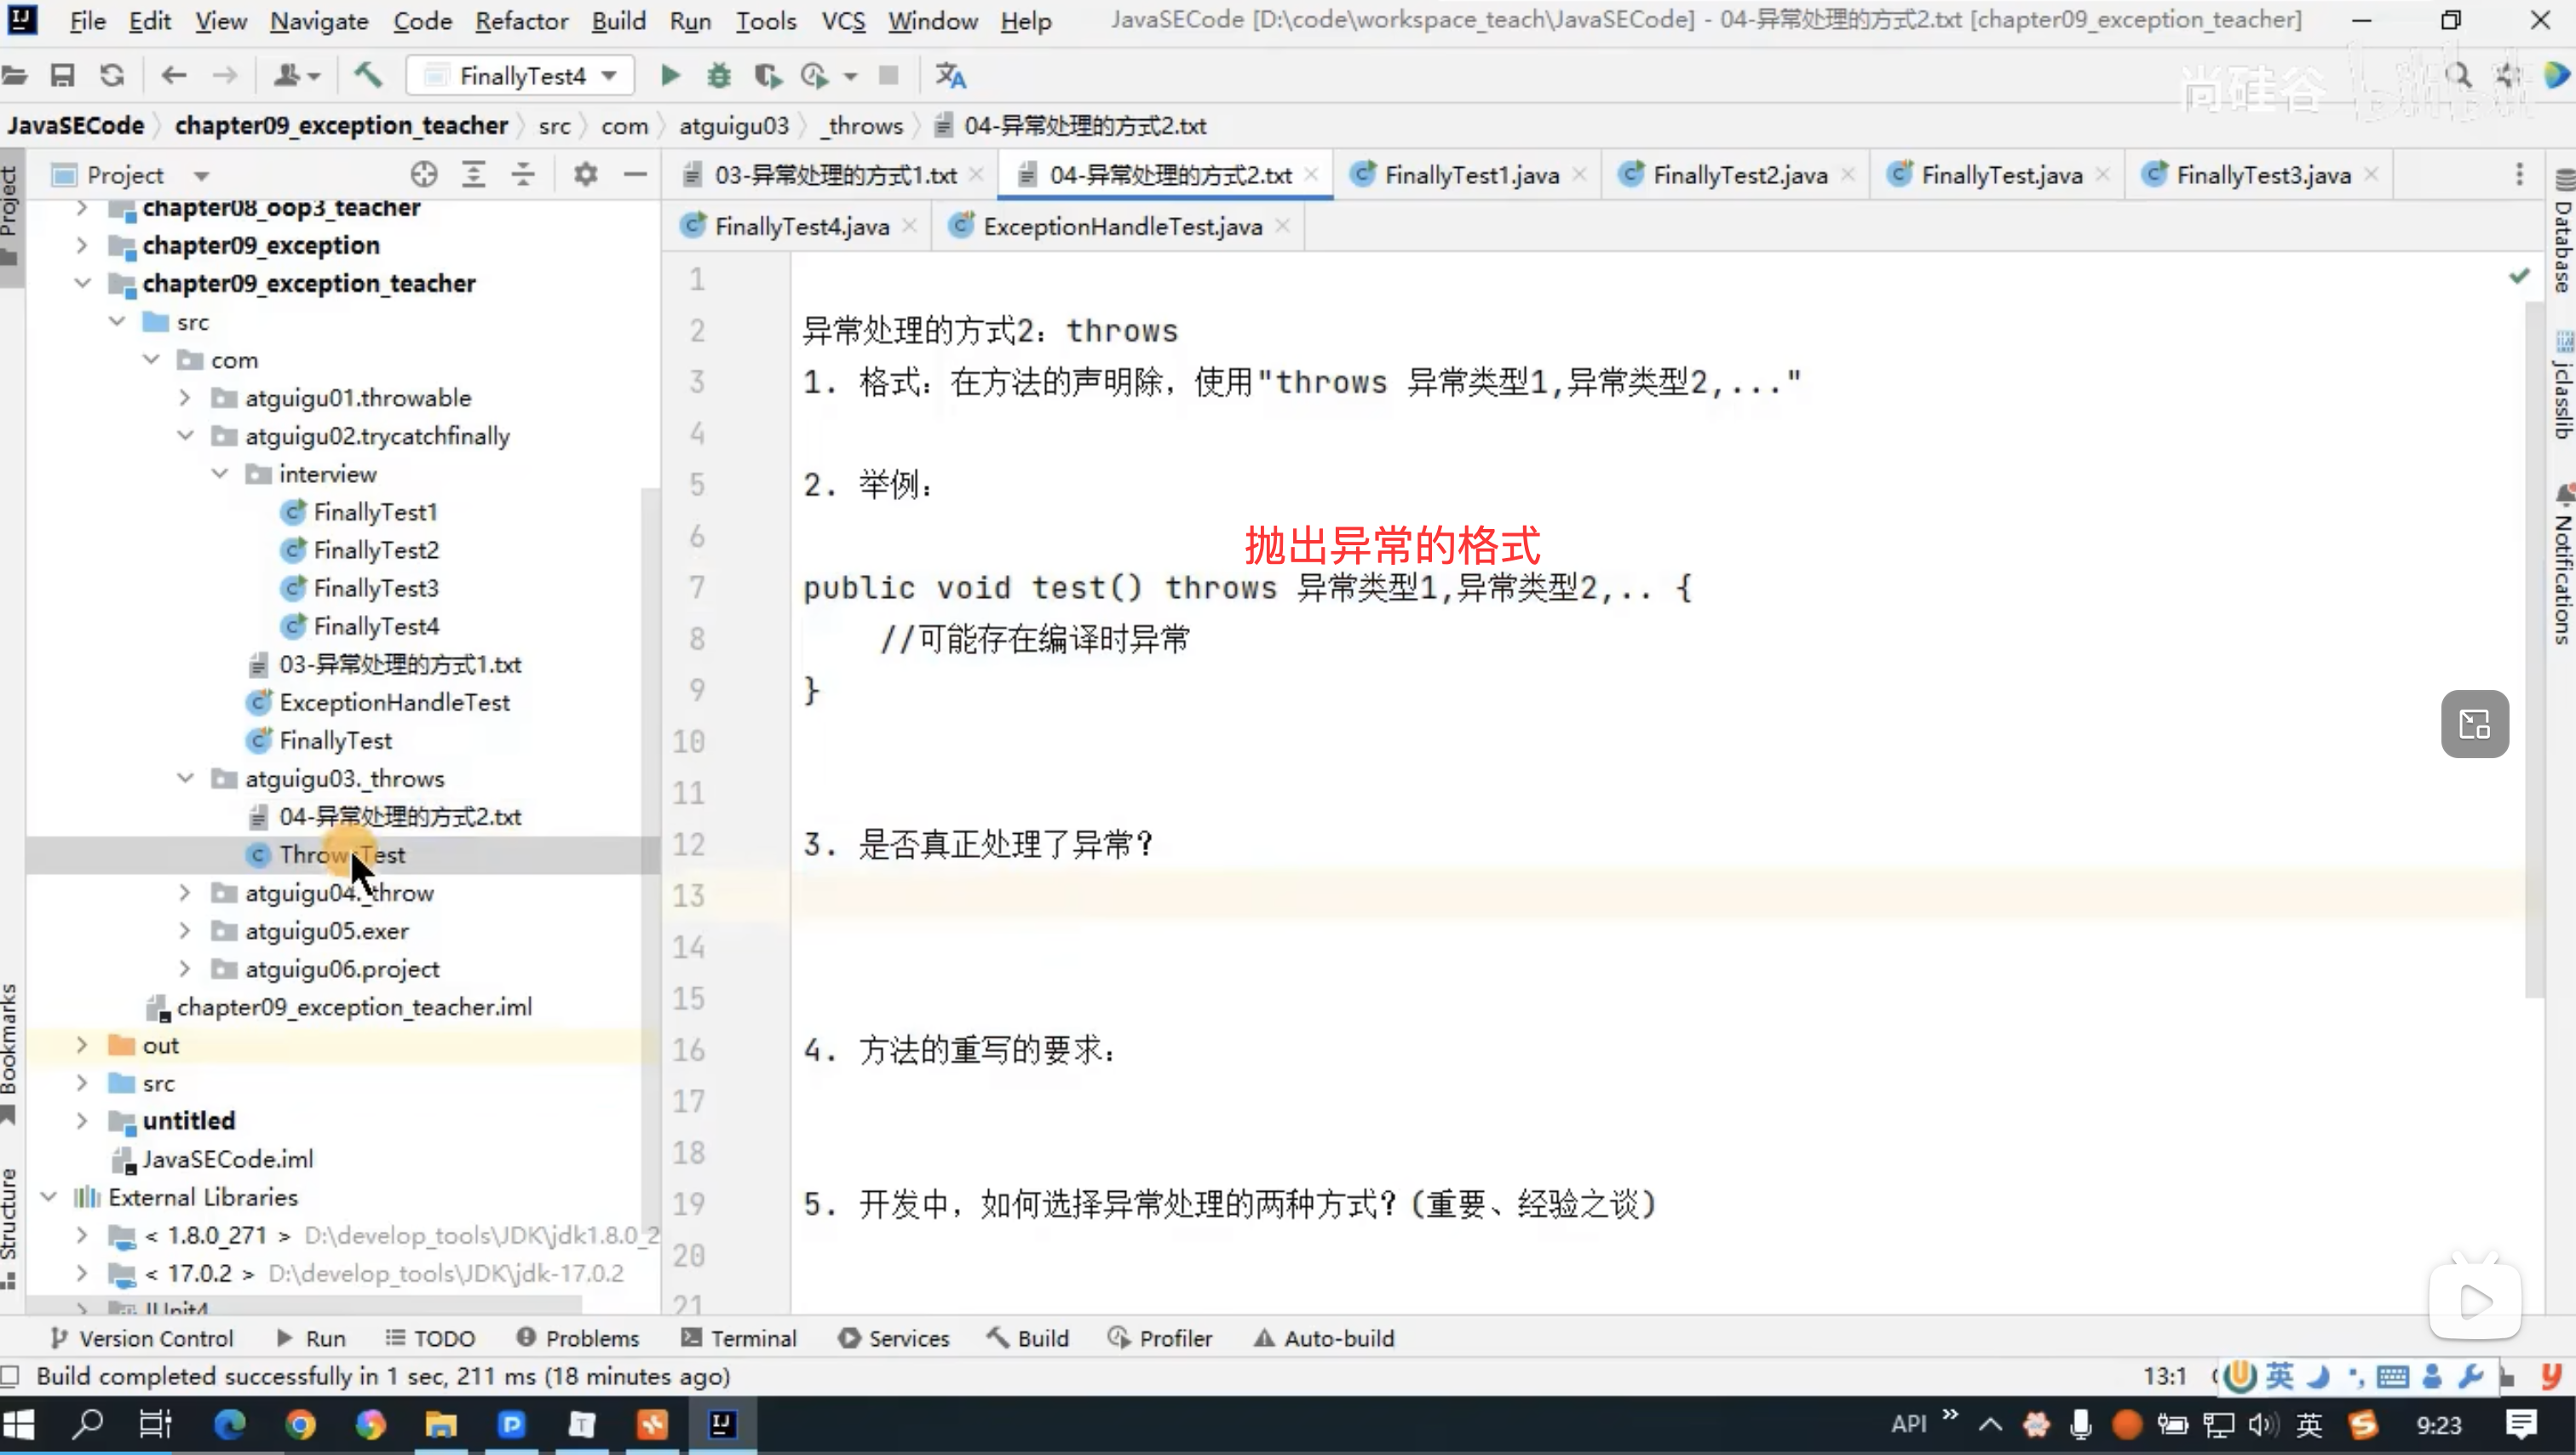The image size is (2576, 1455).
Task: Click Run with Coverage shield icon
Action: click(767, 76)
